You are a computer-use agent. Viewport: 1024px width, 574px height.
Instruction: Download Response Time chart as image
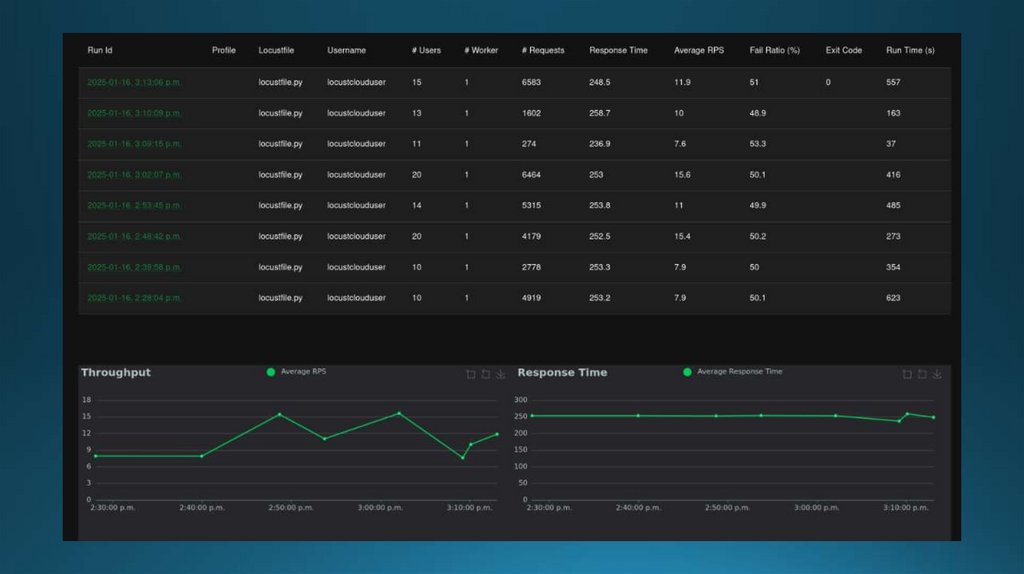[x=937, y=374]
